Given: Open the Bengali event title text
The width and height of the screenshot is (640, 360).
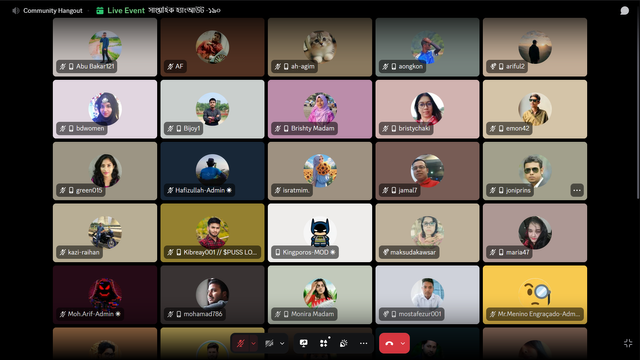Looking at the screenshot, I should coord(184,10).
